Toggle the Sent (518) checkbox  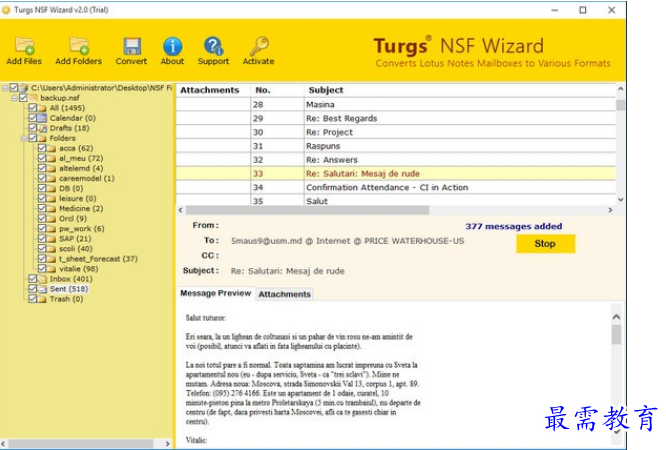32,289
